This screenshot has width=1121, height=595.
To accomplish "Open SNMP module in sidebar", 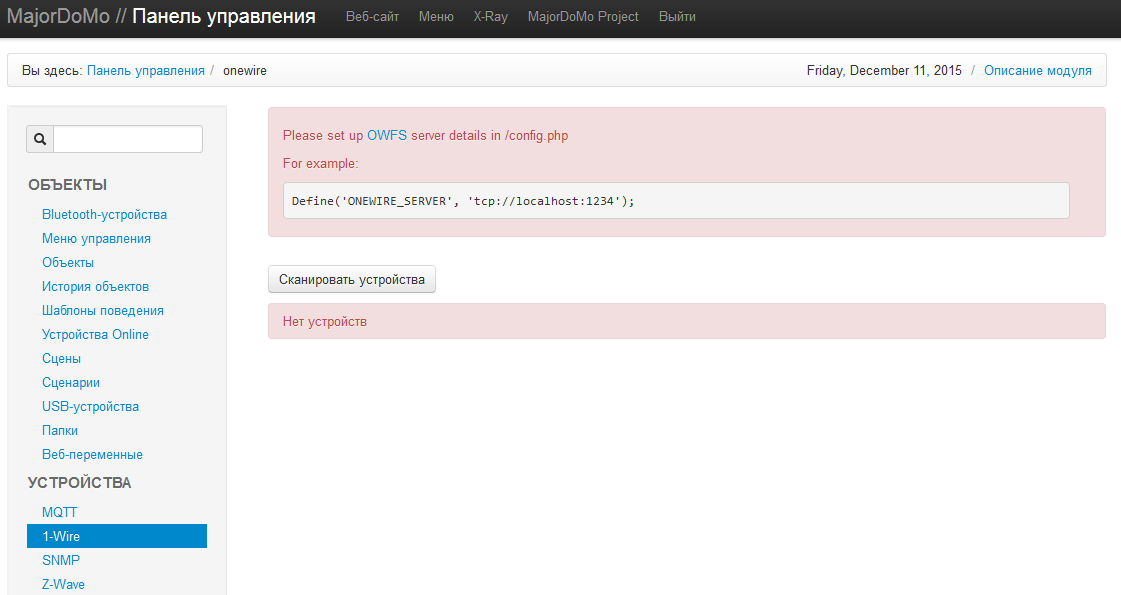I will [x=61, y=561].
